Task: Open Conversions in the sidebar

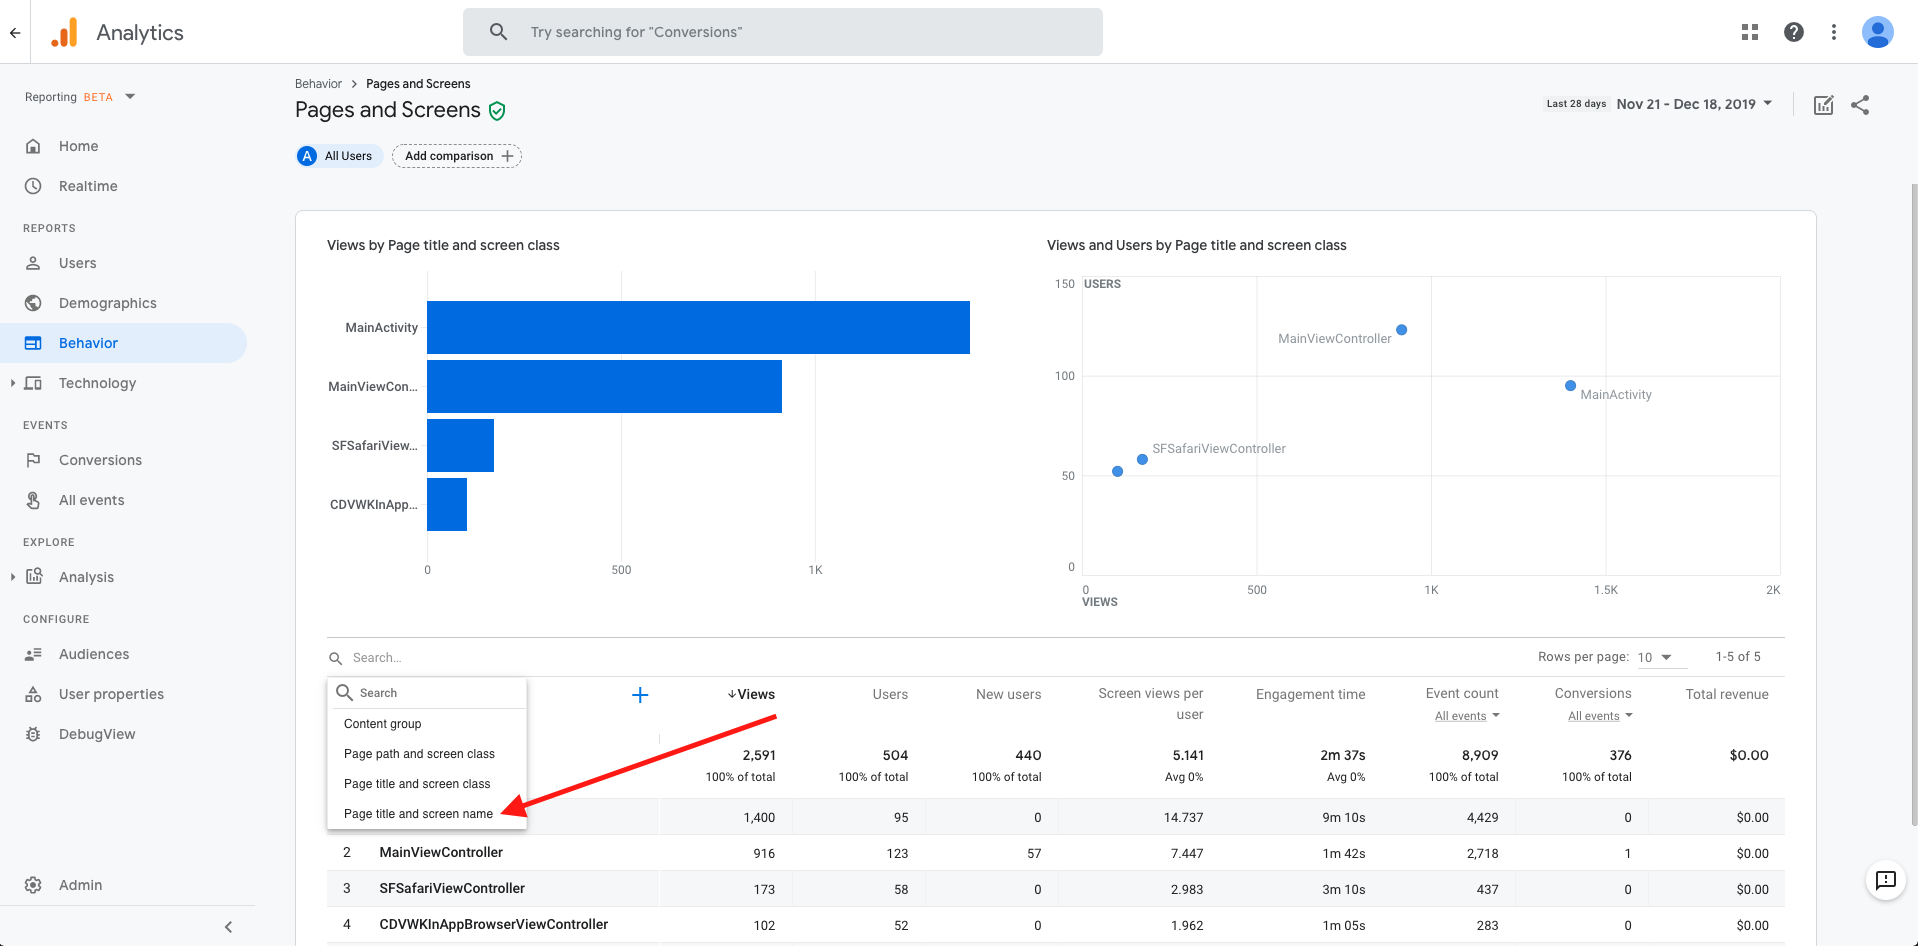Action: 100,460
